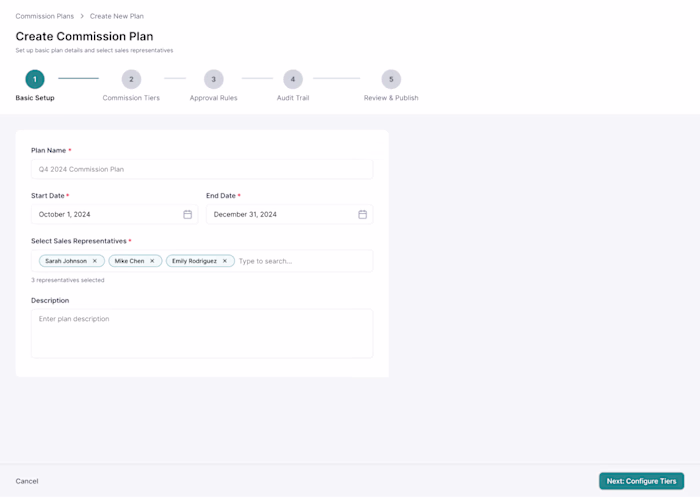Click the breadcrumb chevron separator

click(82, 16)
